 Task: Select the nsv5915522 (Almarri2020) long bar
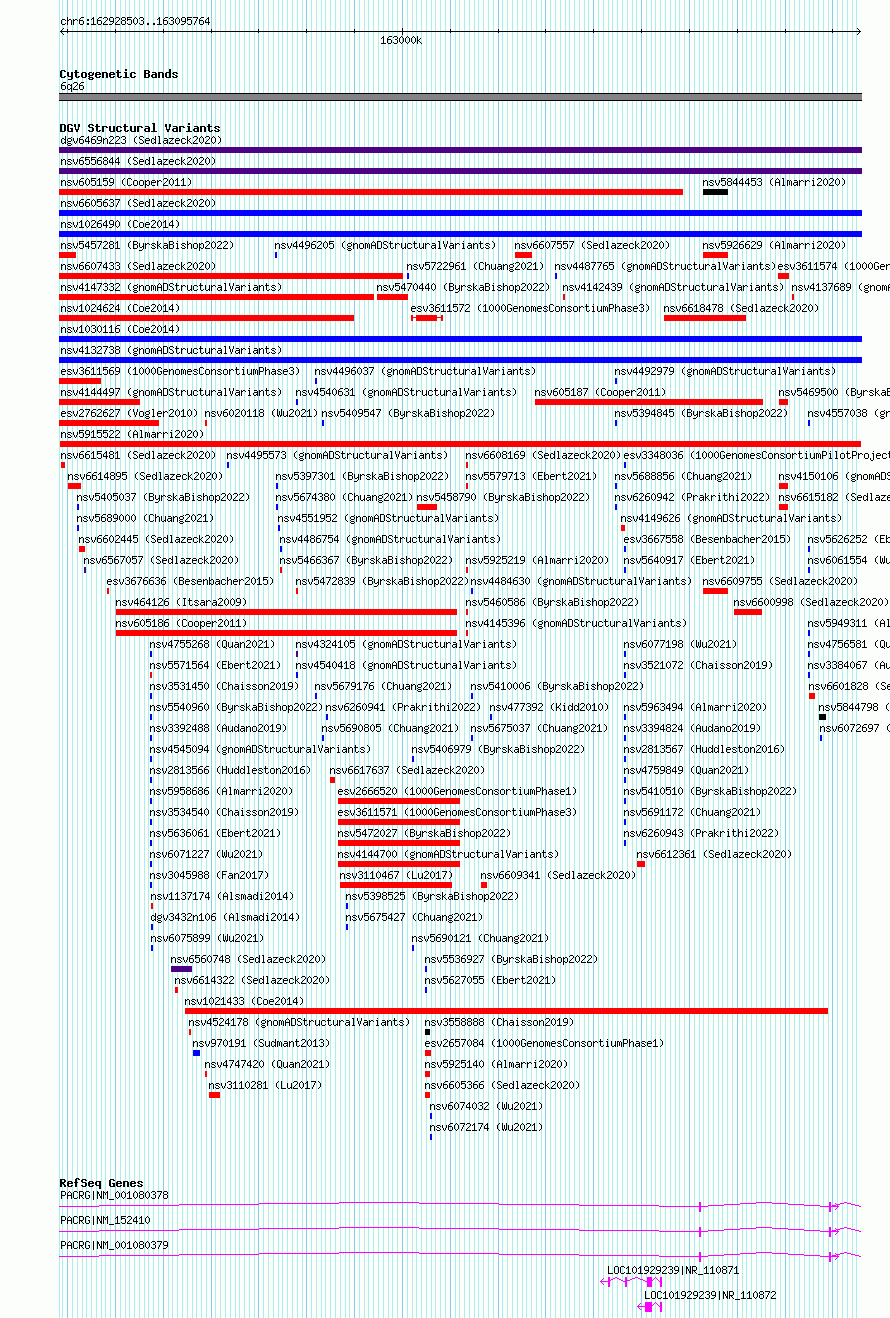(461, 444)
